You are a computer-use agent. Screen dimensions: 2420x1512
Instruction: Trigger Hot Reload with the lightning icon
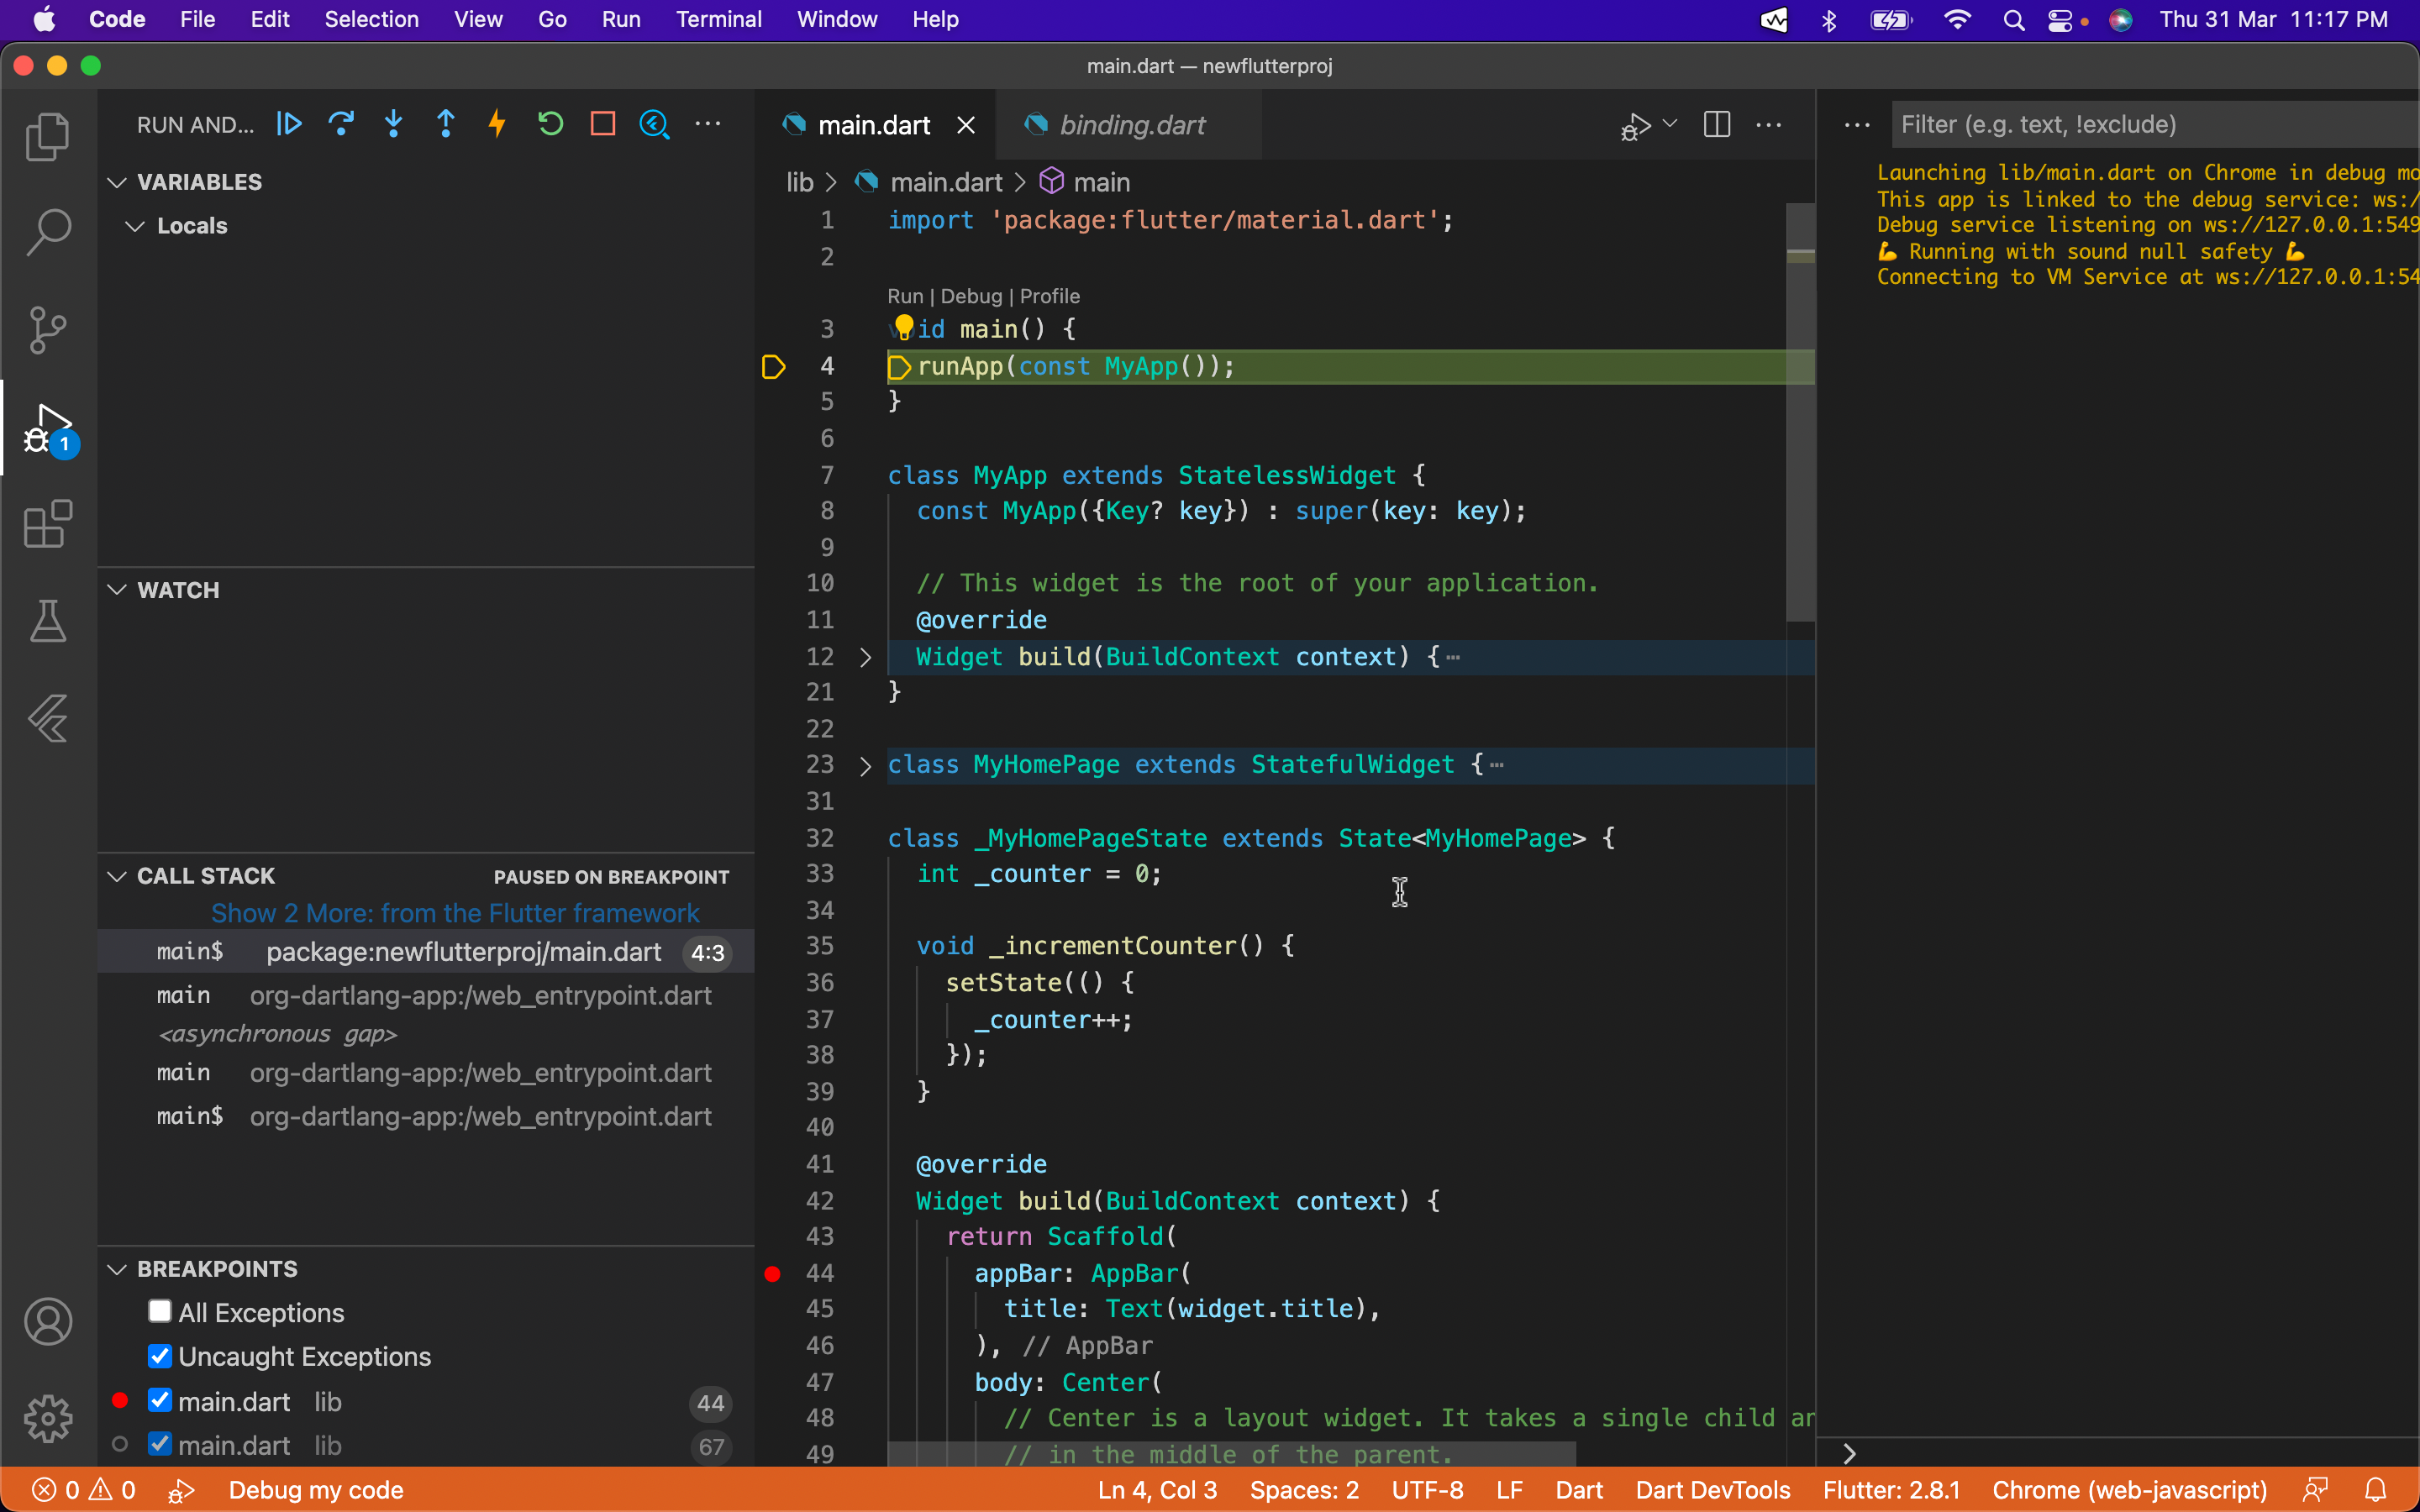click(x=497, y=123)
